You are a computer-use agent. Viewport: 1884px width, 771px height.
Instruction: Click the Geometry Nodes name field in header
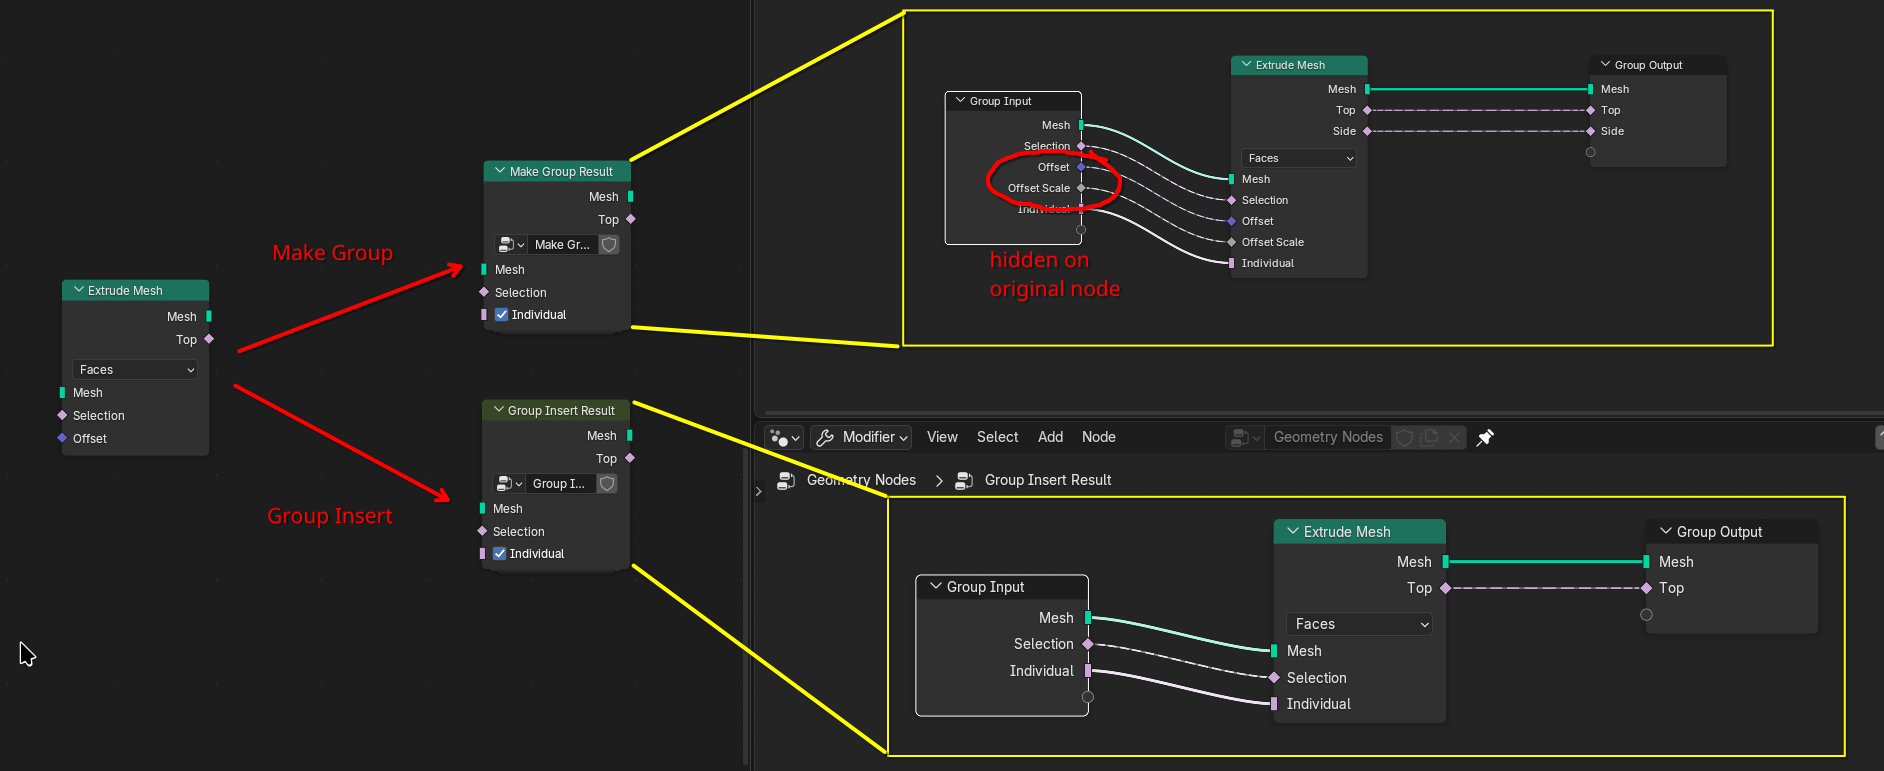1328,437
